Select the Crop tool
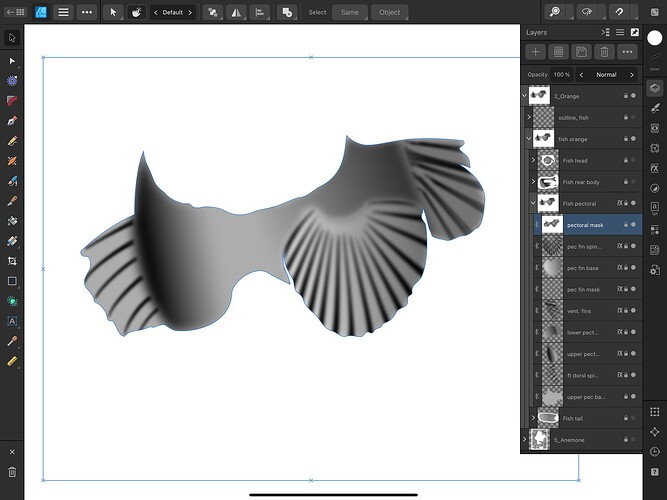 (12, 261)
